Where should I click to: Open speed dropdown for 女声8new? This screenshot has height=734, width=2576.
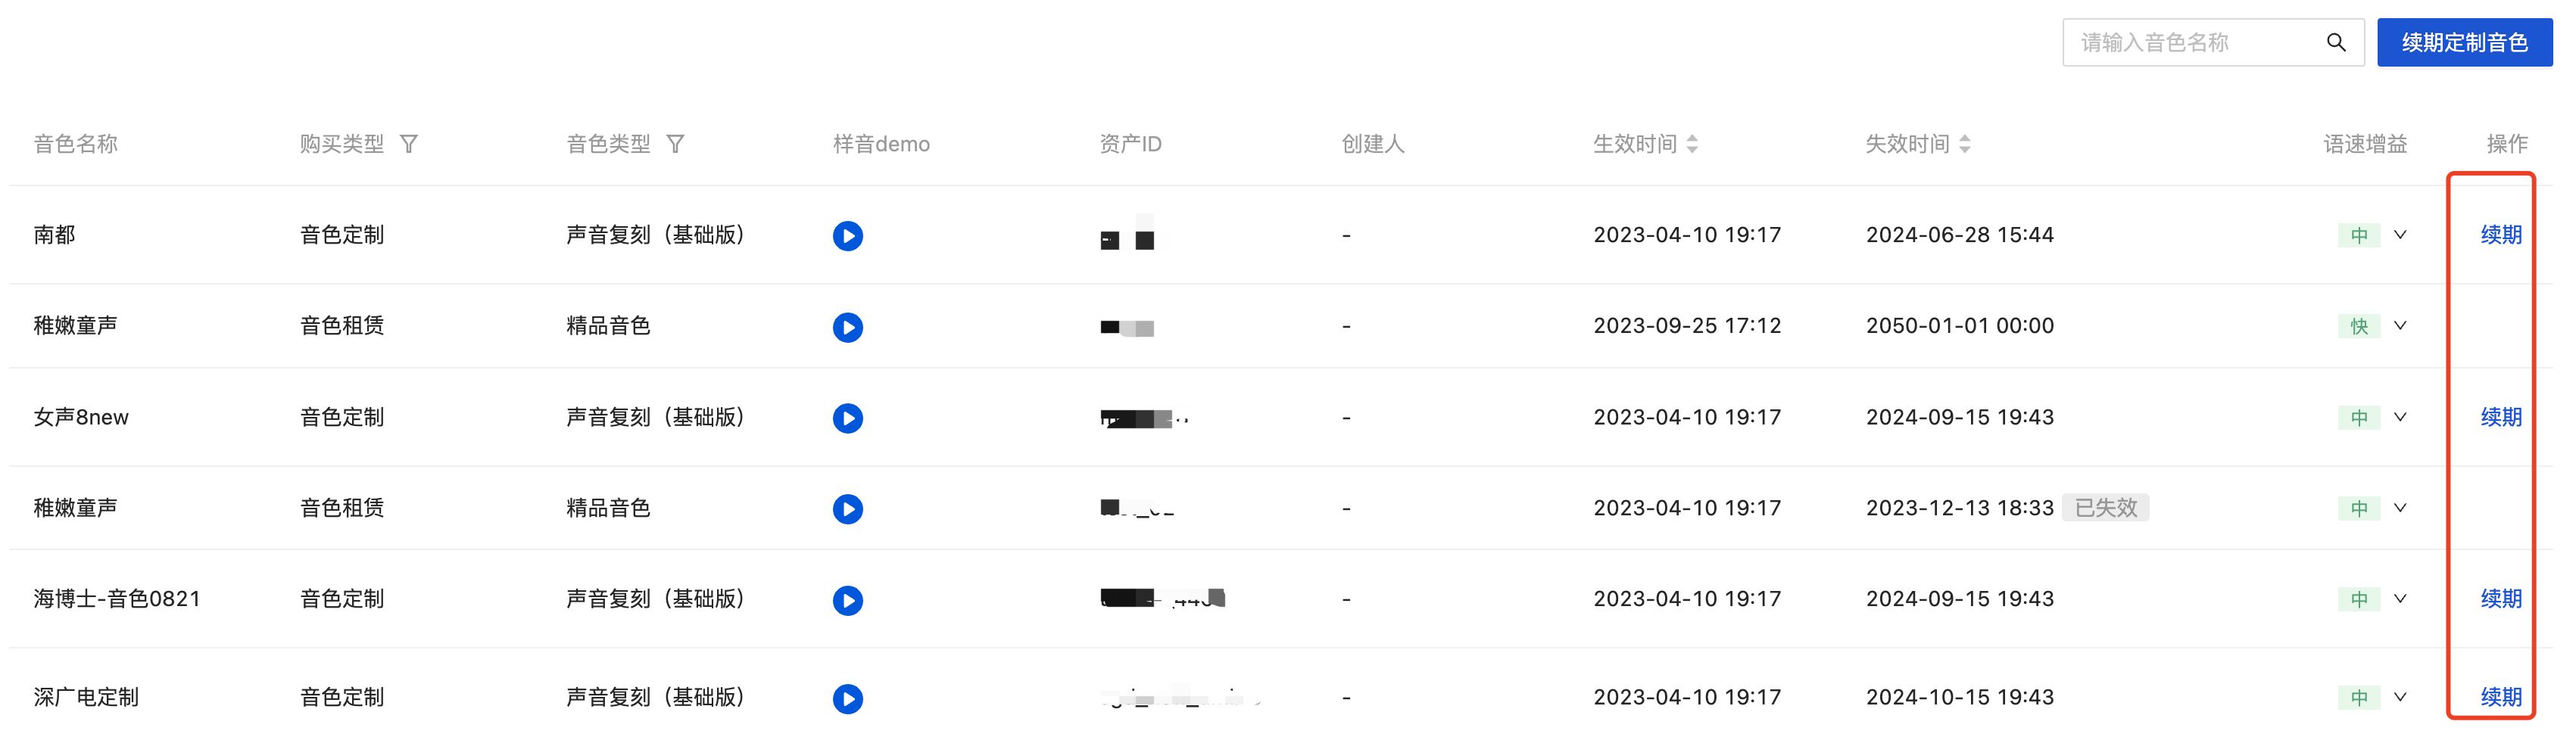(x=2400, y=417)
